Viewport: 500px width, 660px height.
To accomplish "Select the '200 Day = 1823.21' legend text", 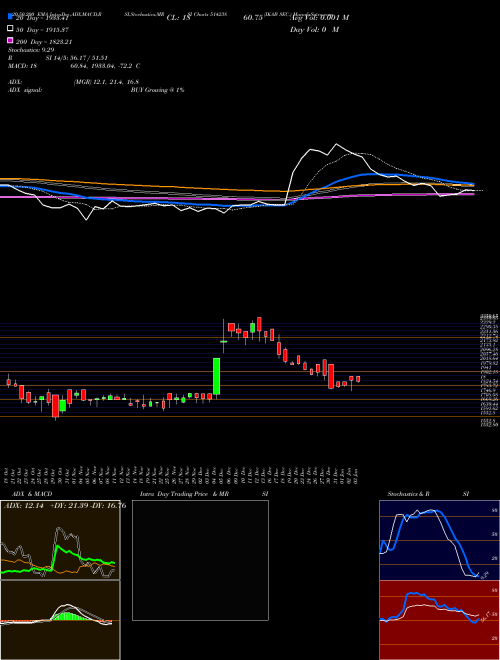I will [44, 42].
